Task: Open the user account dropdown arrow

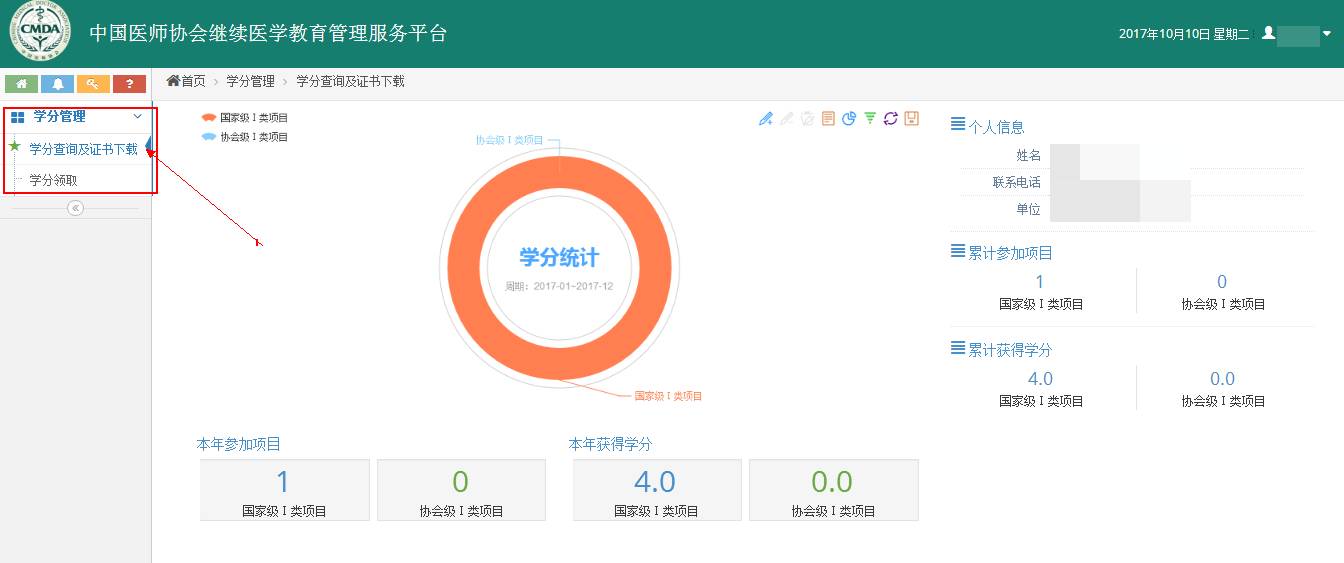Action: click(1327, 34)
